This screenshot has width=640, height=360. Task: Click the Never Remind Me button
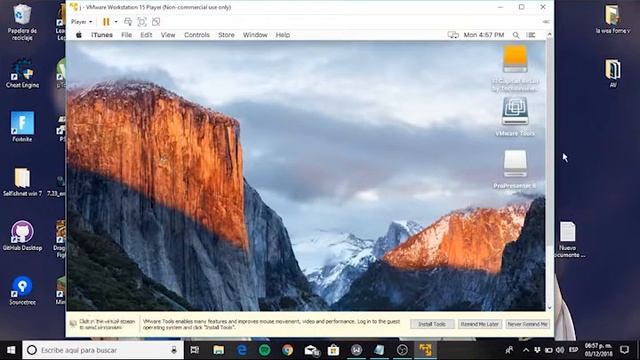(x=527, y=324)
